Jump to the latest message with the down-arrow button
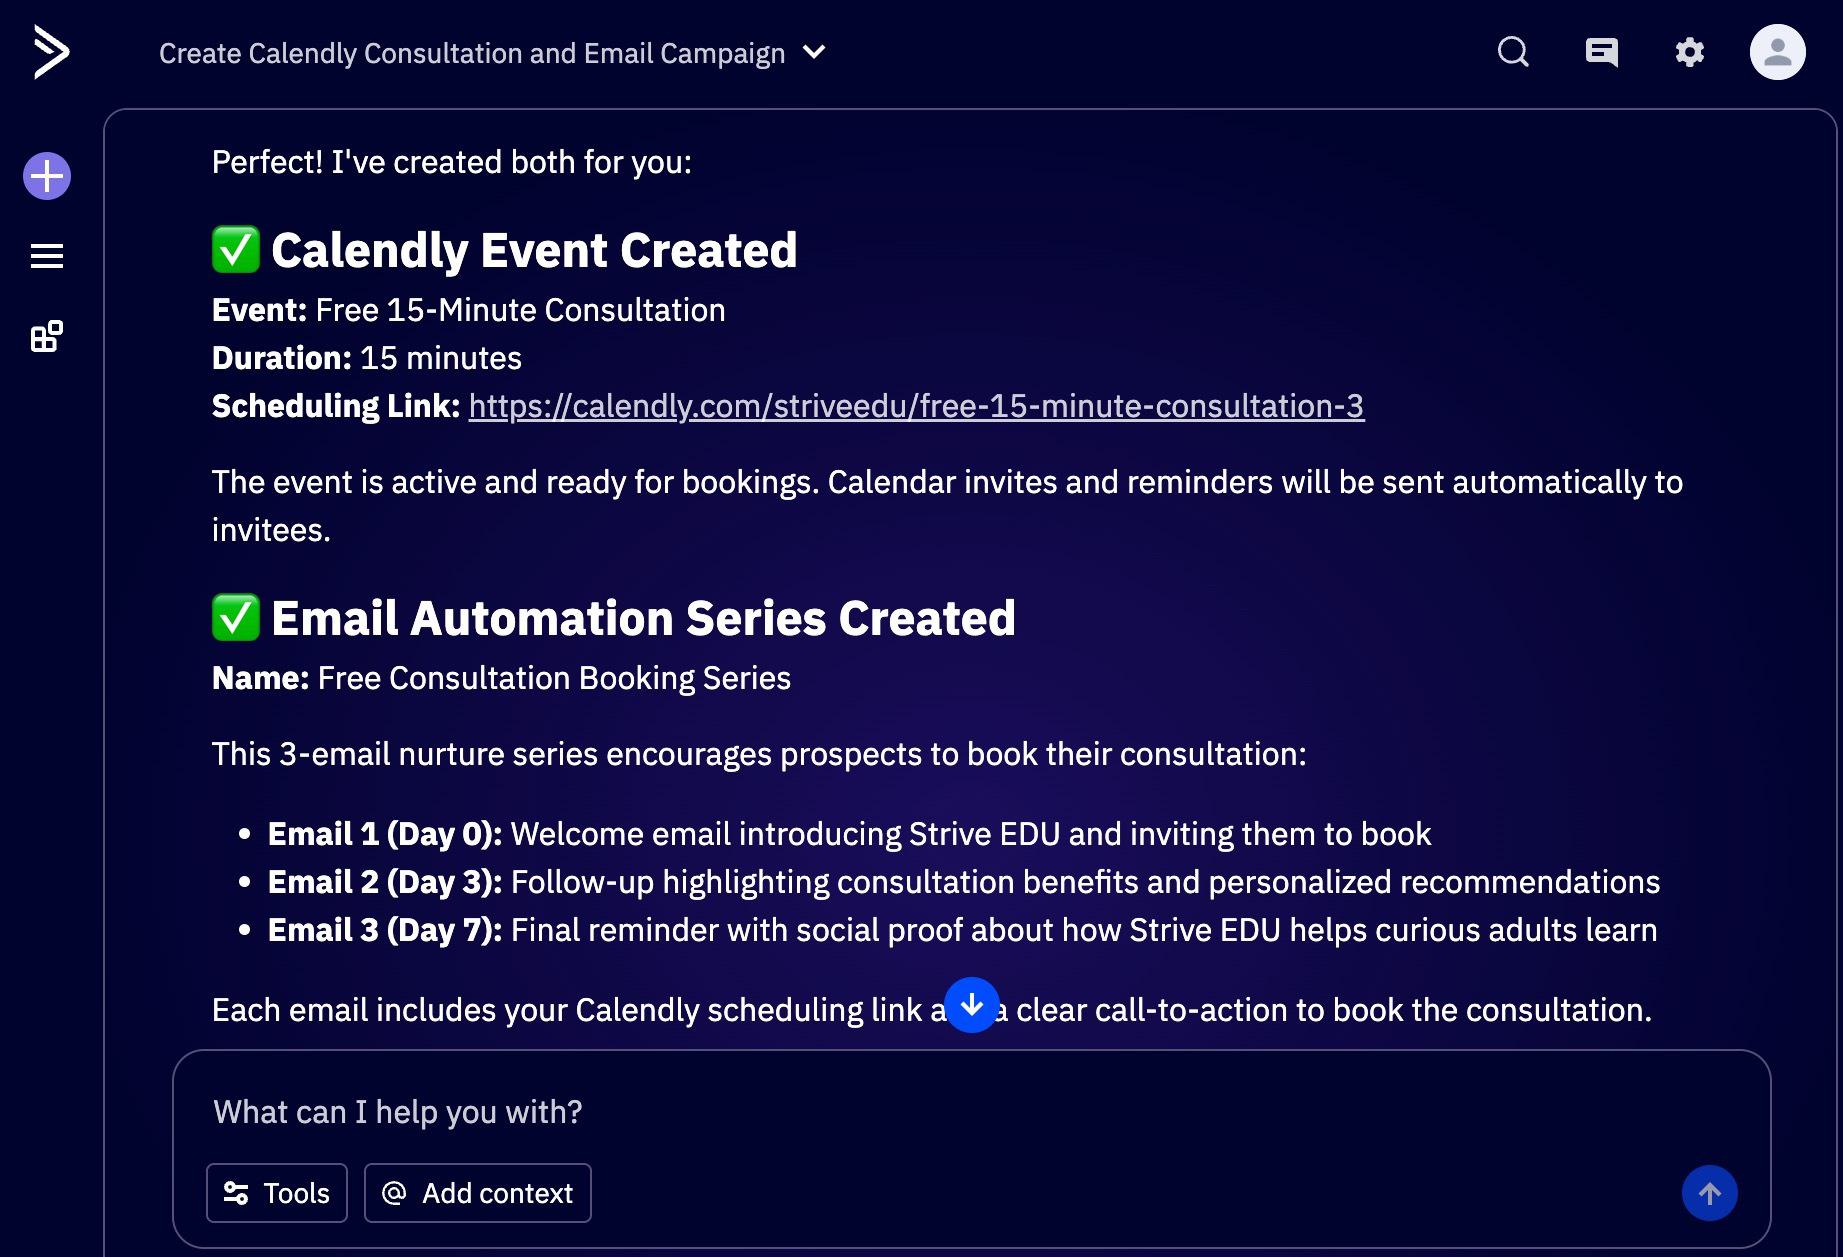The width and height of the screenshot is (1843, 1257). pyautogui.click(x=971, y=1004)
